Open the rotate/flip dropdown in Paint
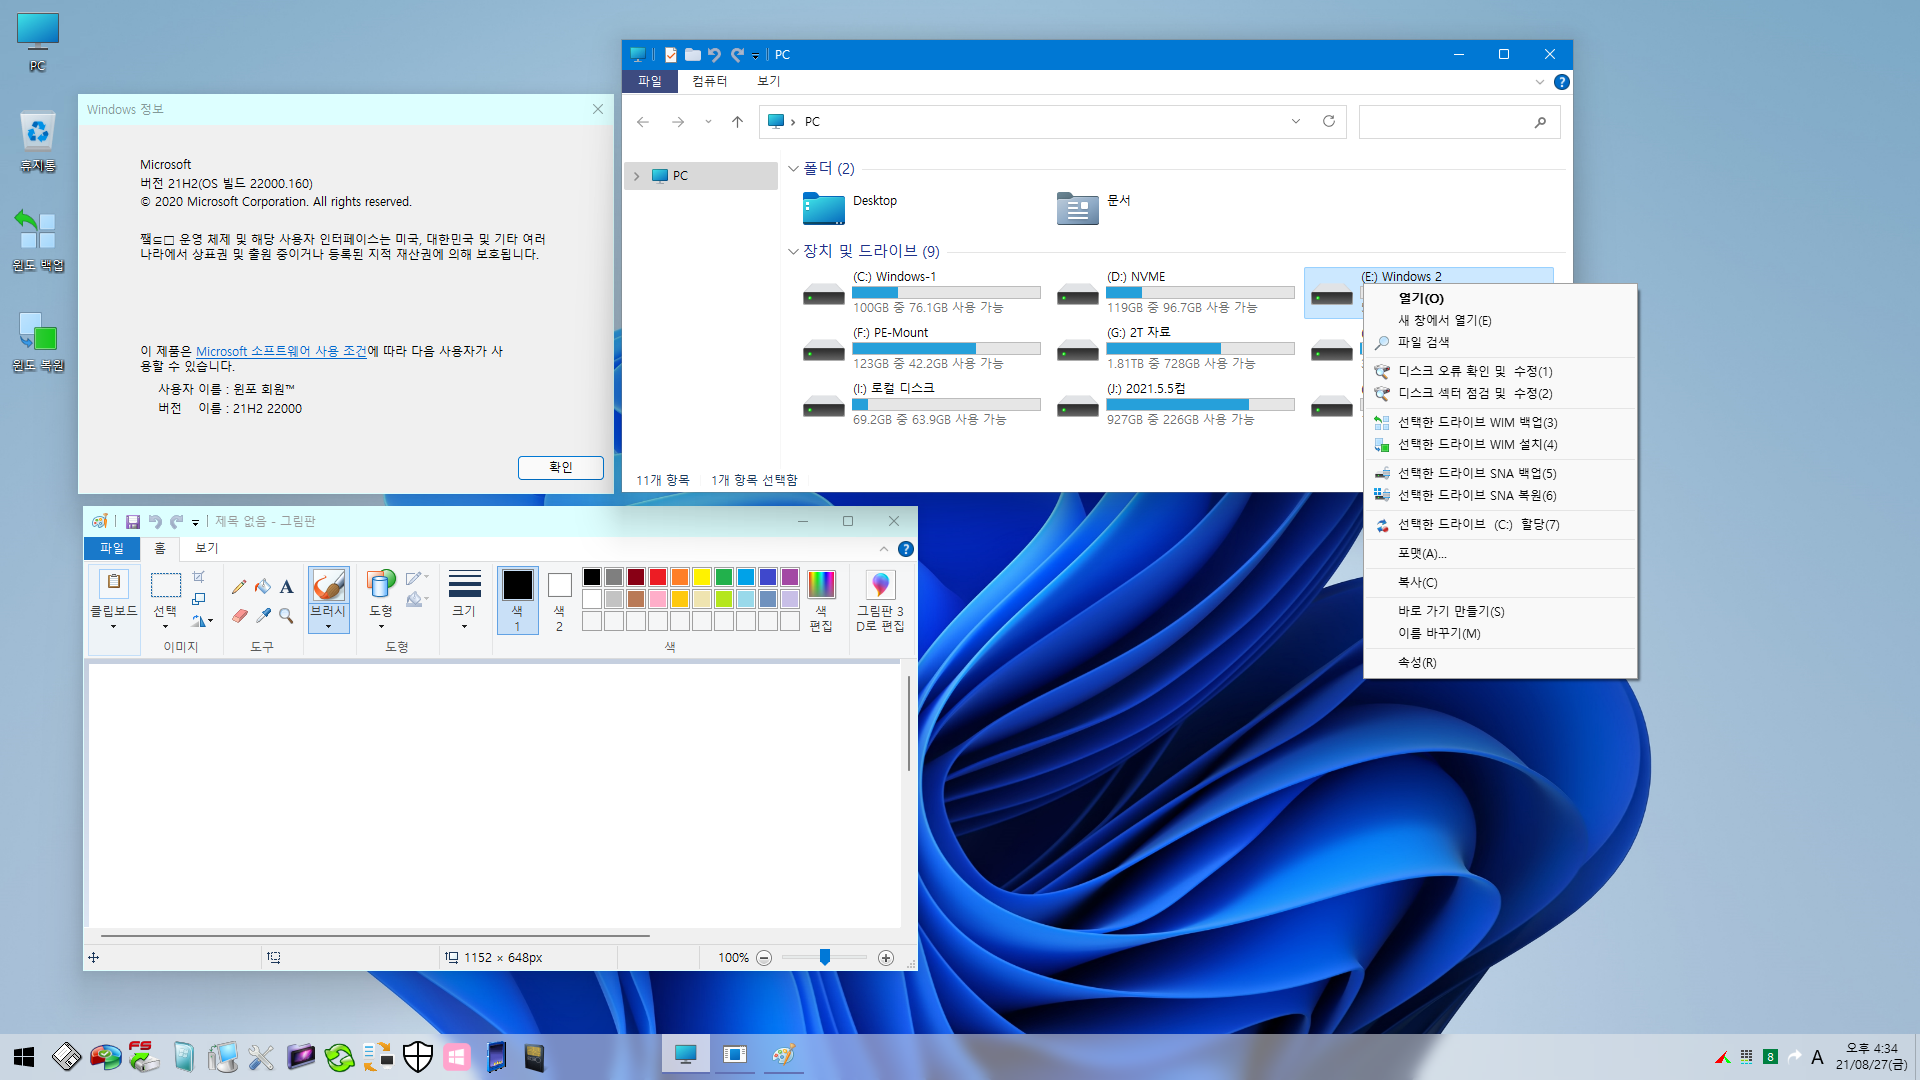Viewport: 1920px width, 1080px height. coord(202,621)
